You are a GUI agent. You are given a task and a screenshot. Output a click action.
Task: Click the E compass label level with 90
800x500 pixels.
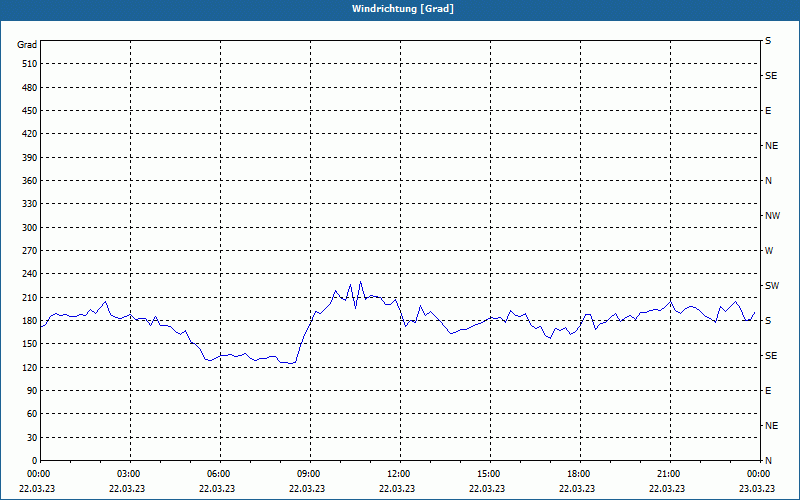point(768,391)
